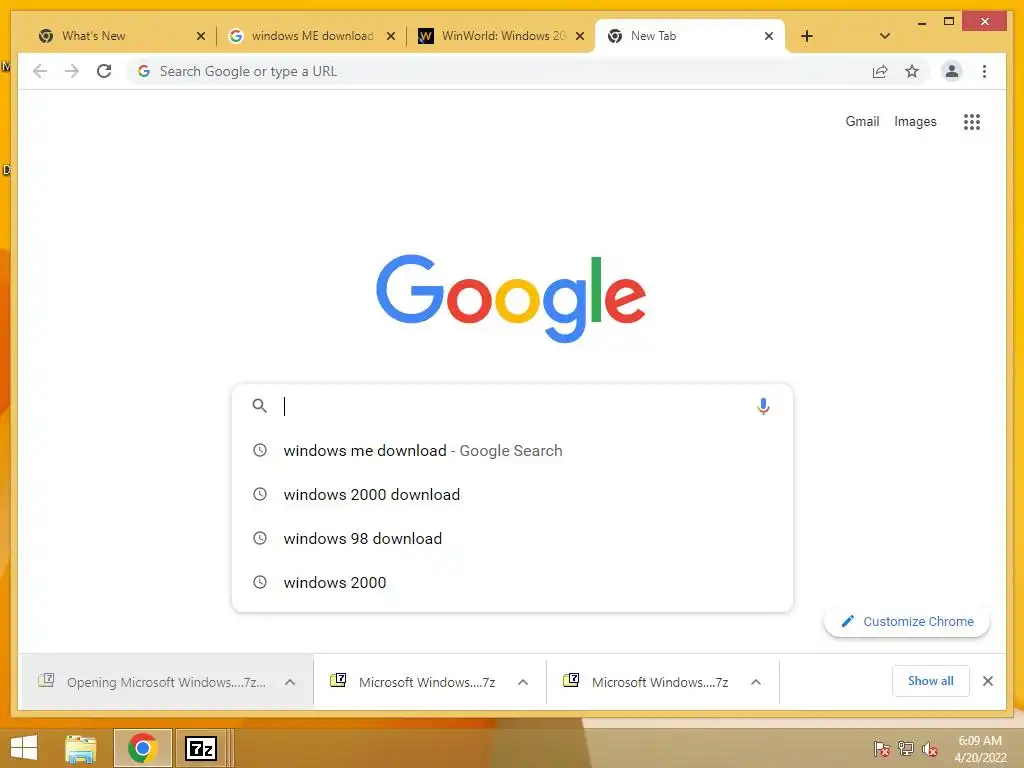Click the Chrome taskbar icon
Image resolution: width=1024 pixels, height=768 pixels.
(x=142, y=748)
